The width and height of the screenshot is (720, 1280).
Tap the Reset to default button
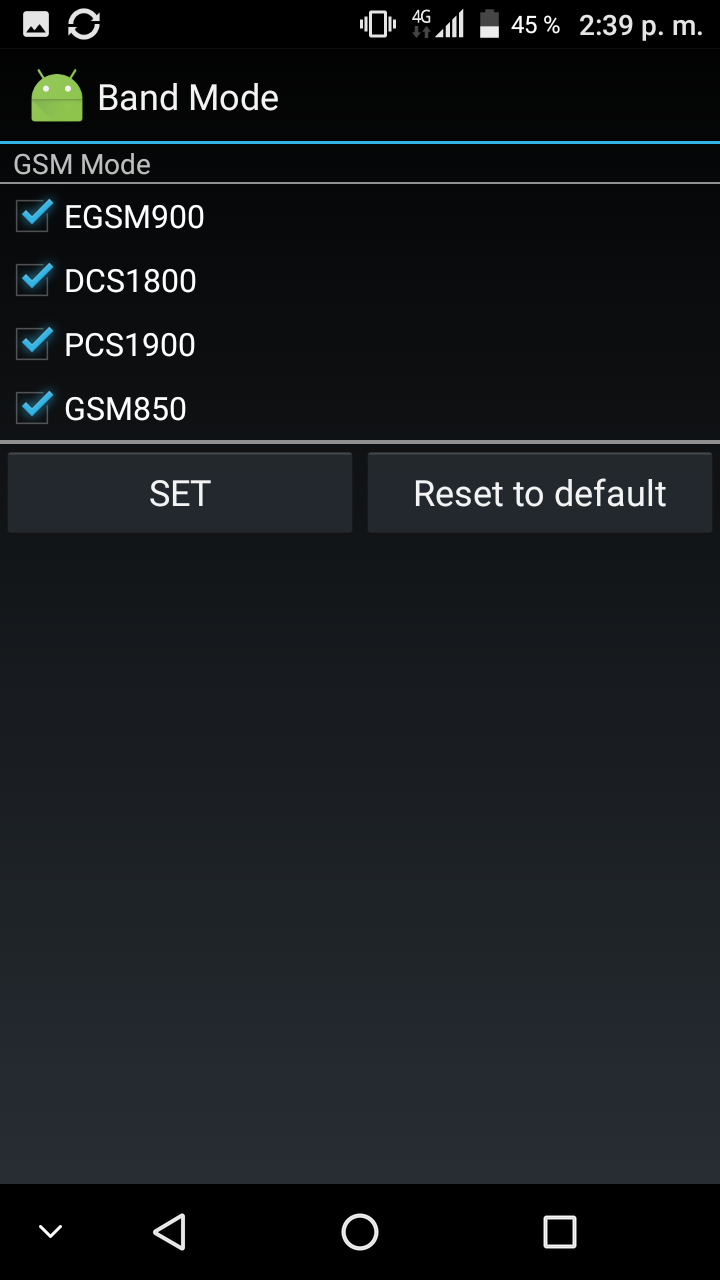(540, 493)
